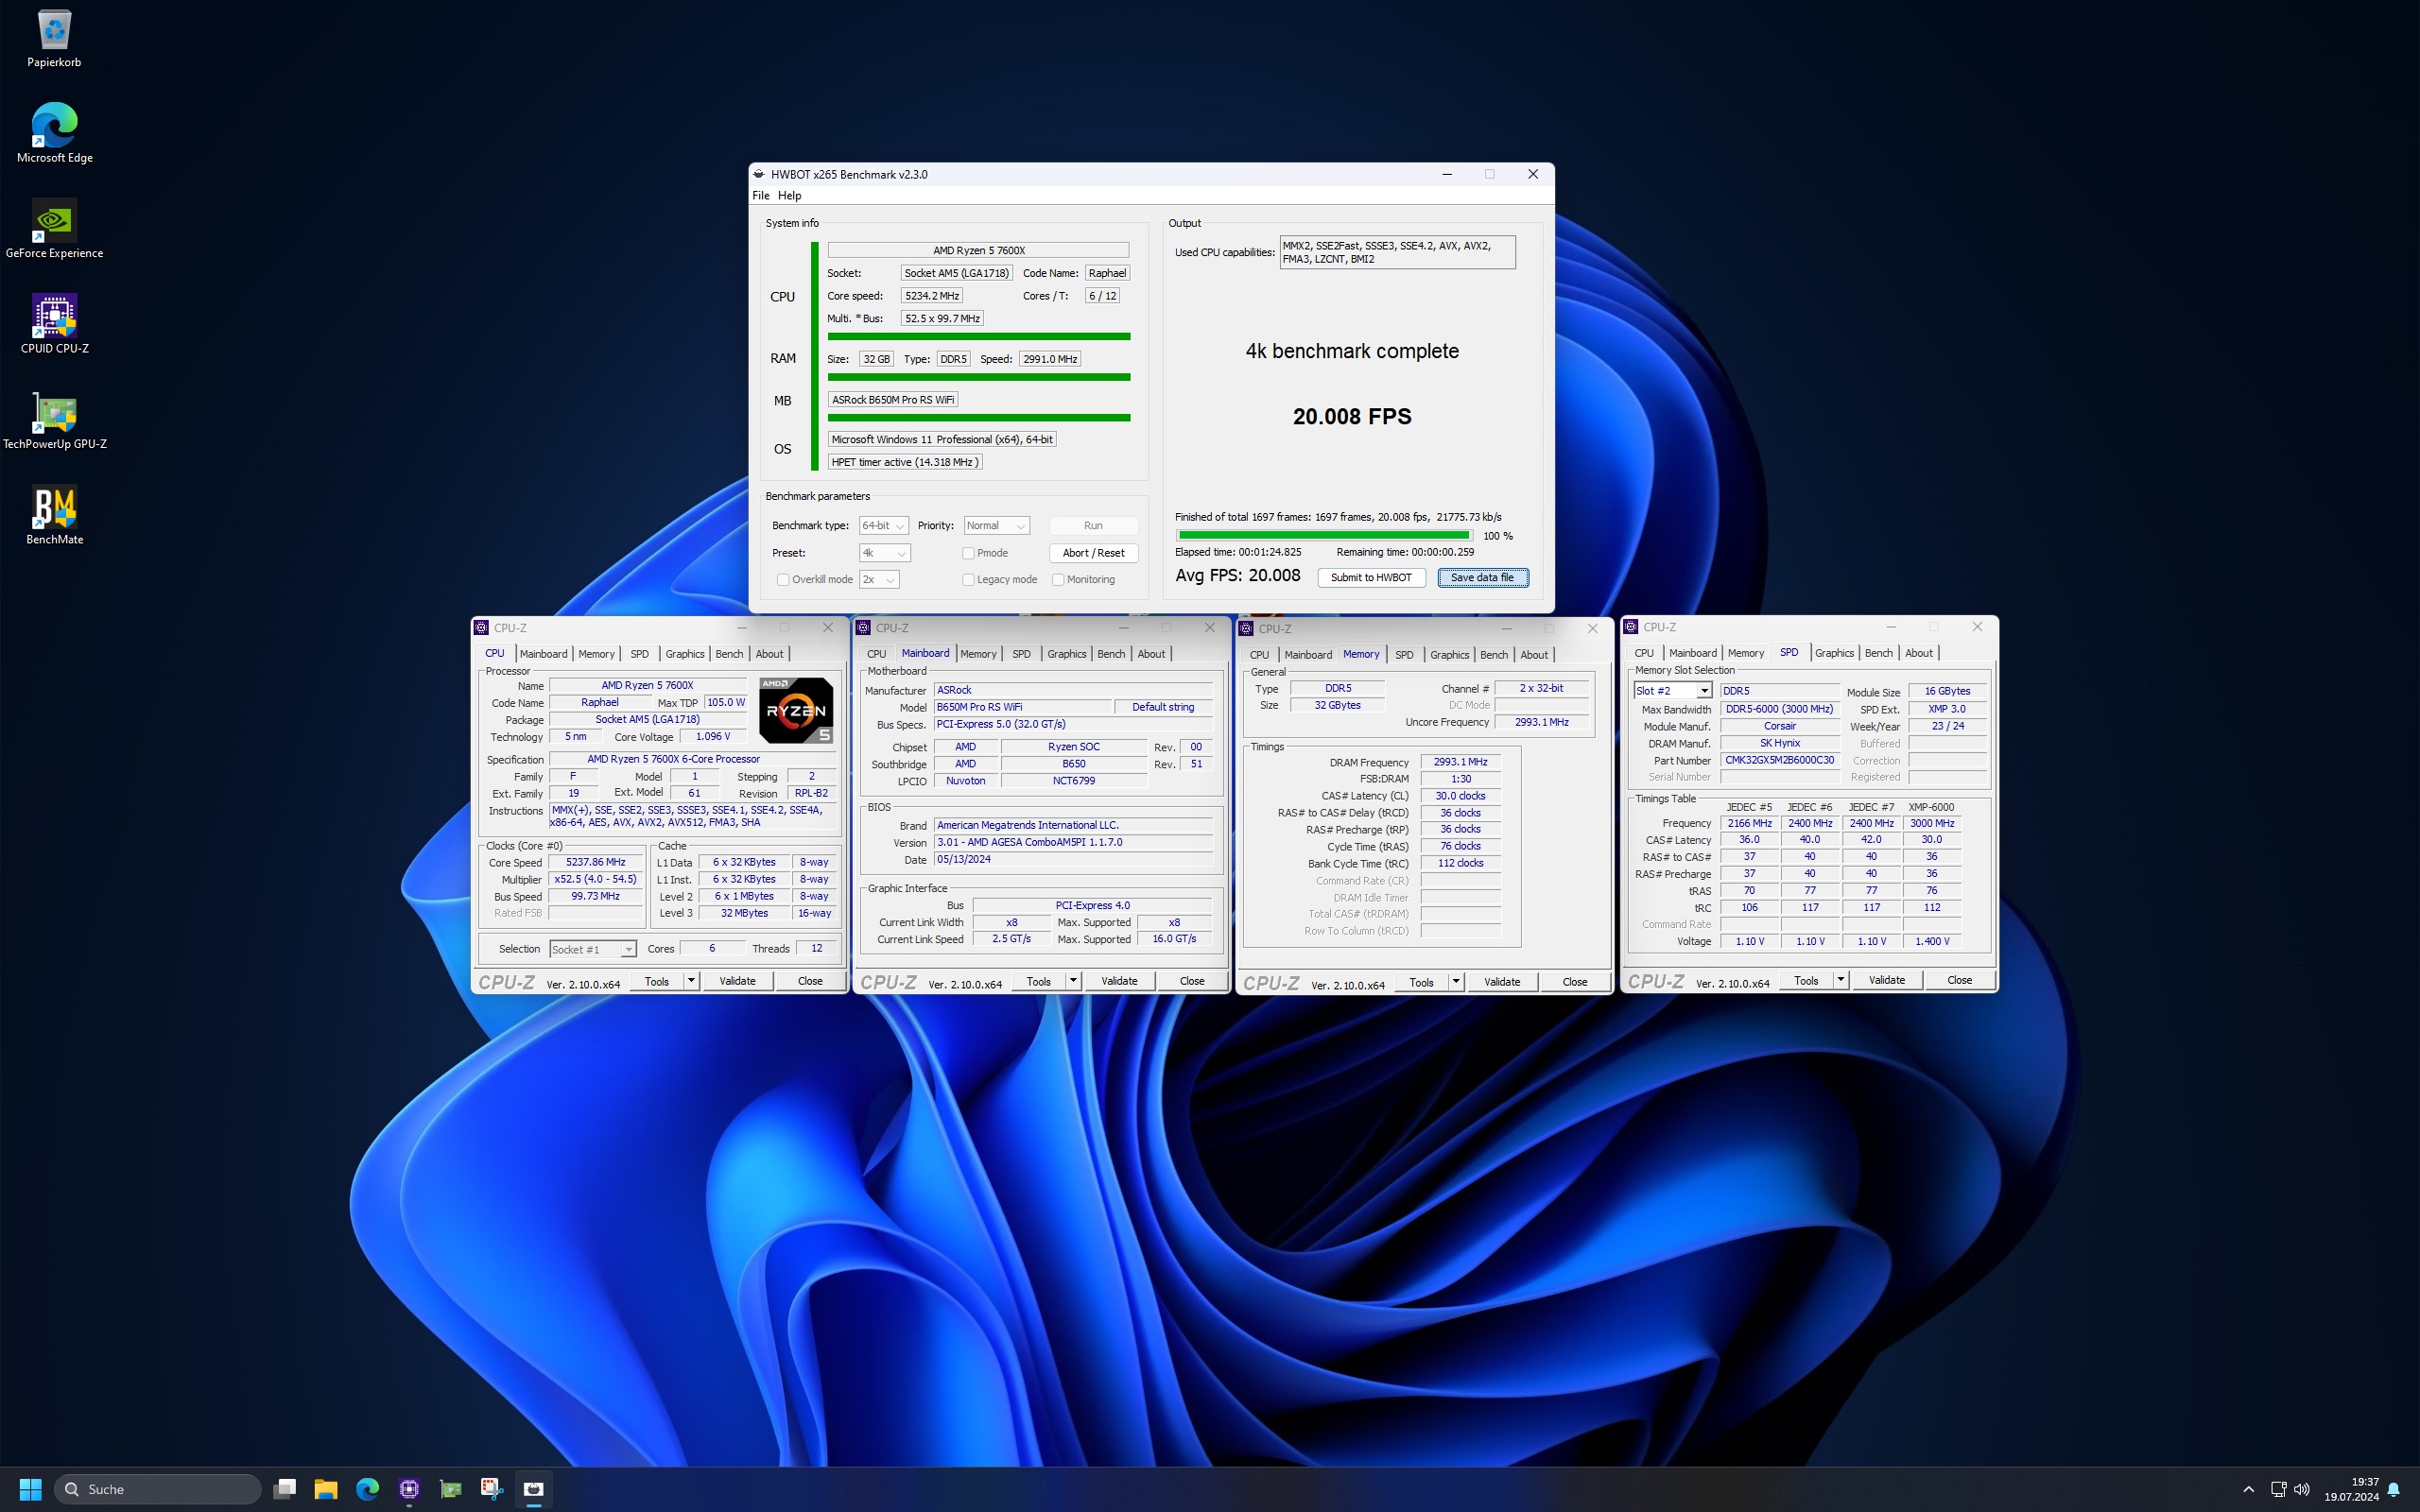Viewport: 2420px width, 1512px height.
Task: Click the 20.008 FPS result text
Action: point(1352,417)
